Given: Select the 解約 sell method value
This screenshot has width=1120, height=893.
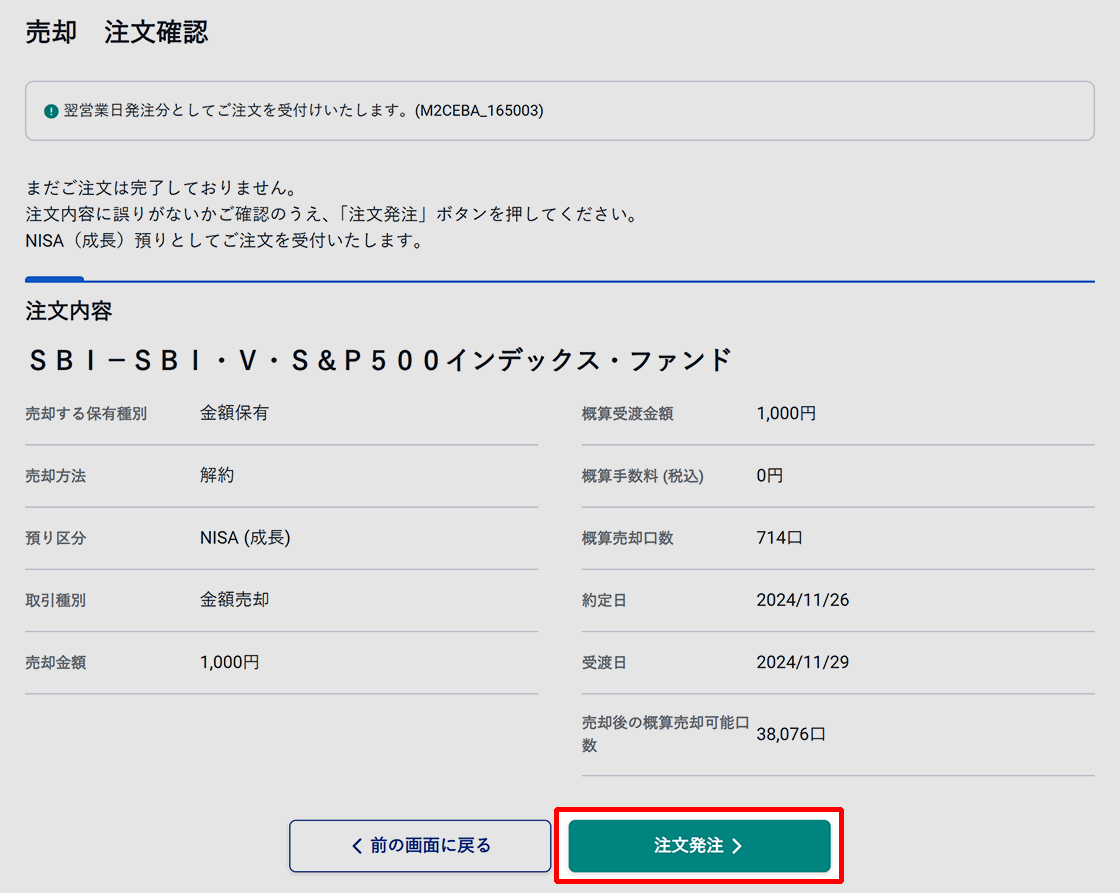Looking at the screenshot, I should click(x=217, y=475).
